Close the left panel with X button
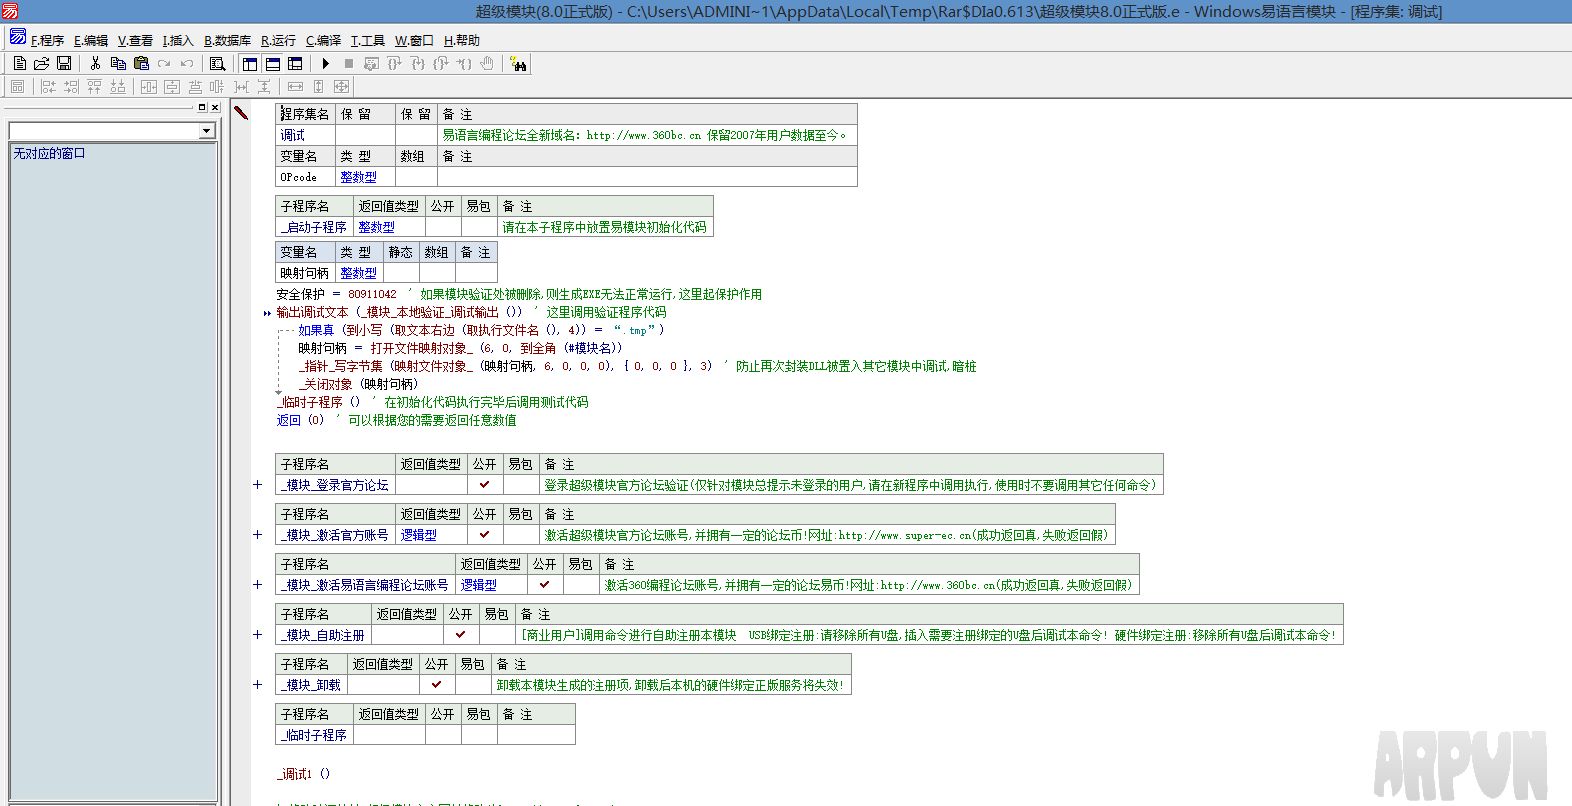This screenshot has height=806, width=1572. tap(214, 107)
